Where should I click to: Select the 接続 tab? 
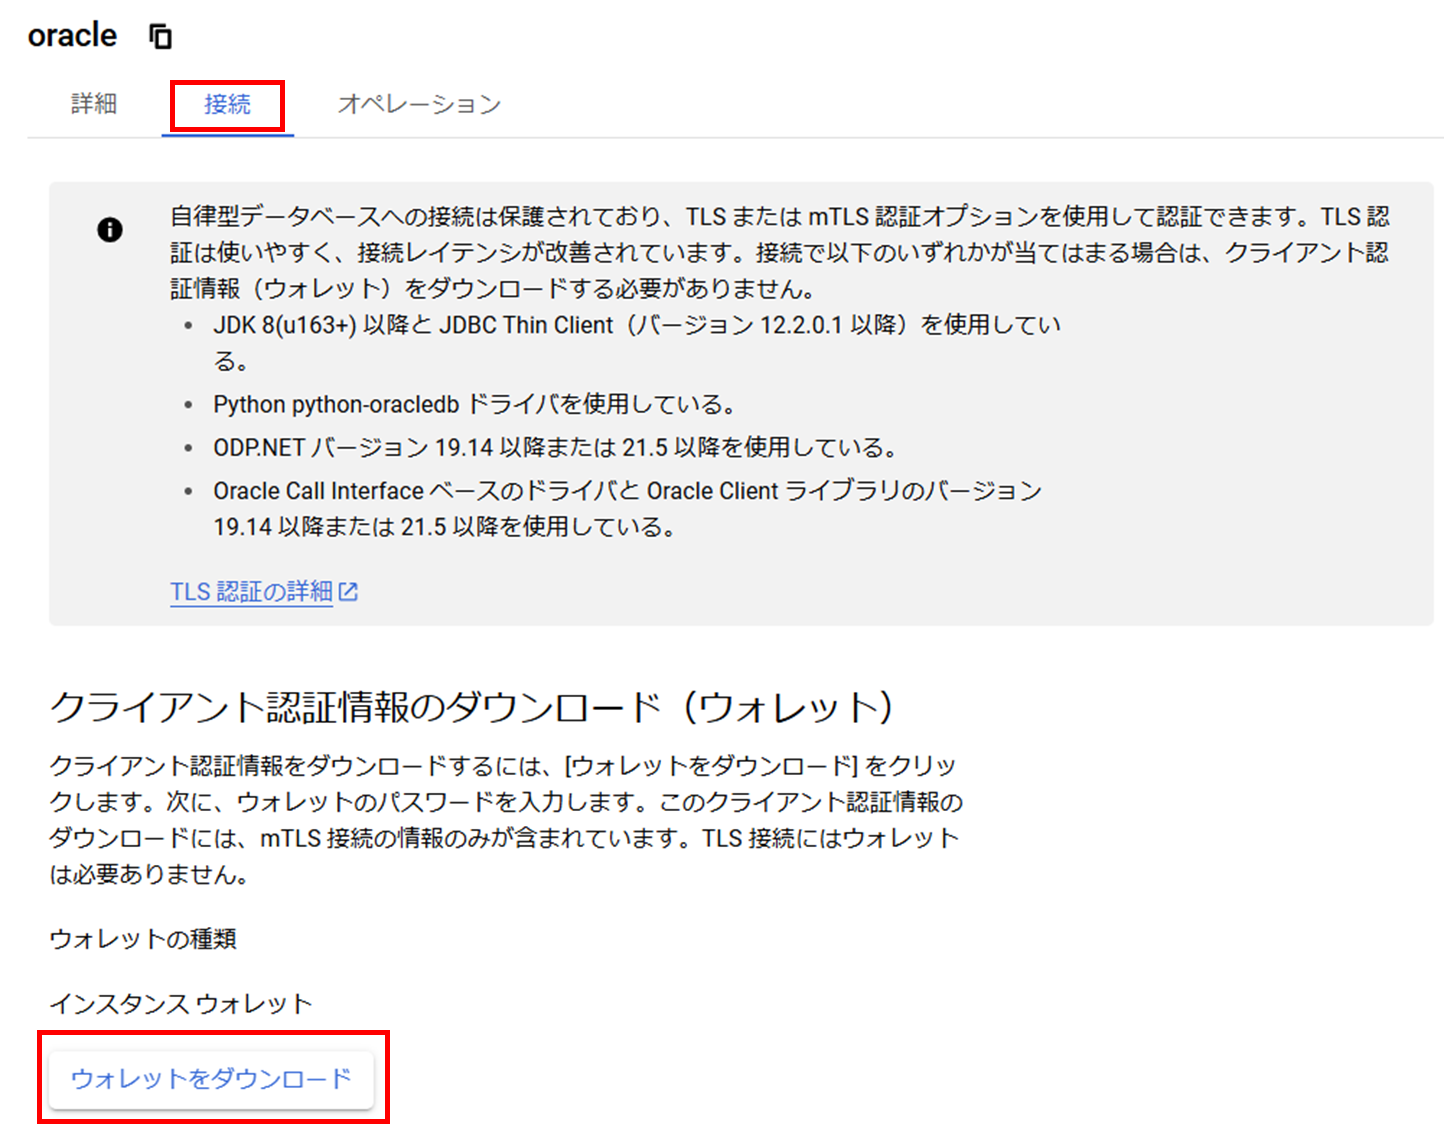[x=227, y=104]
